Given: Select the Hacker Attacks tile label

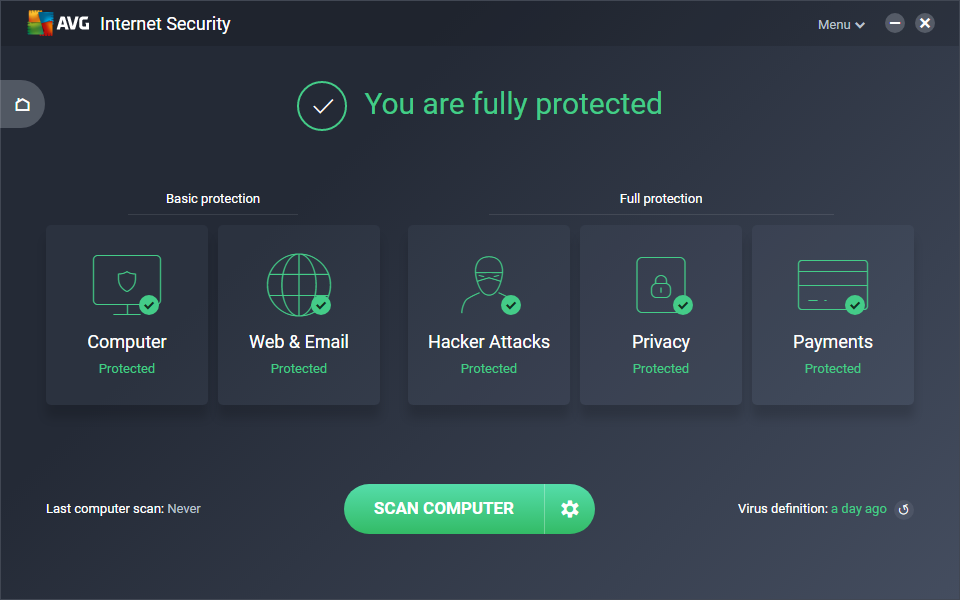Looking at the screenshot, I should tap(489, 342).
